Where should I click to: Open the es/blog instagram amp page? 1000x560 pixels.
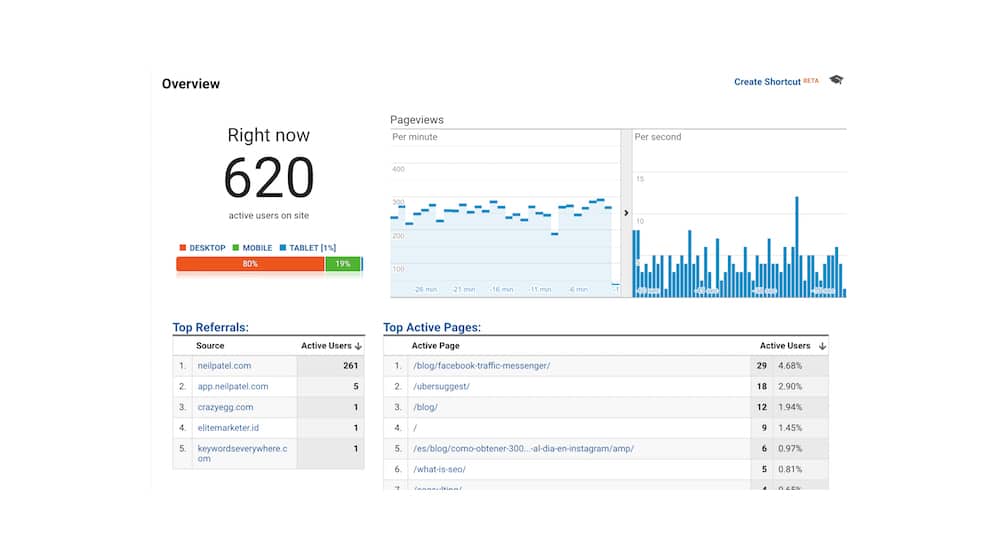(x=523, y=448)
